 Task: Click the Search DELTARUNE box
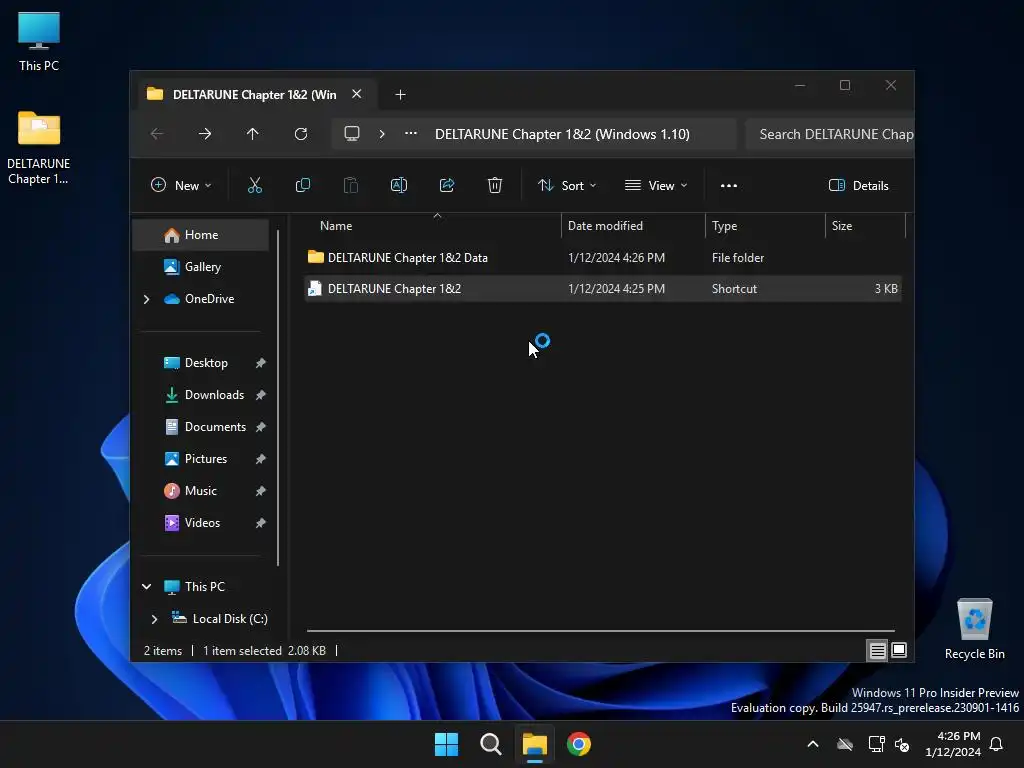[829, 134]
